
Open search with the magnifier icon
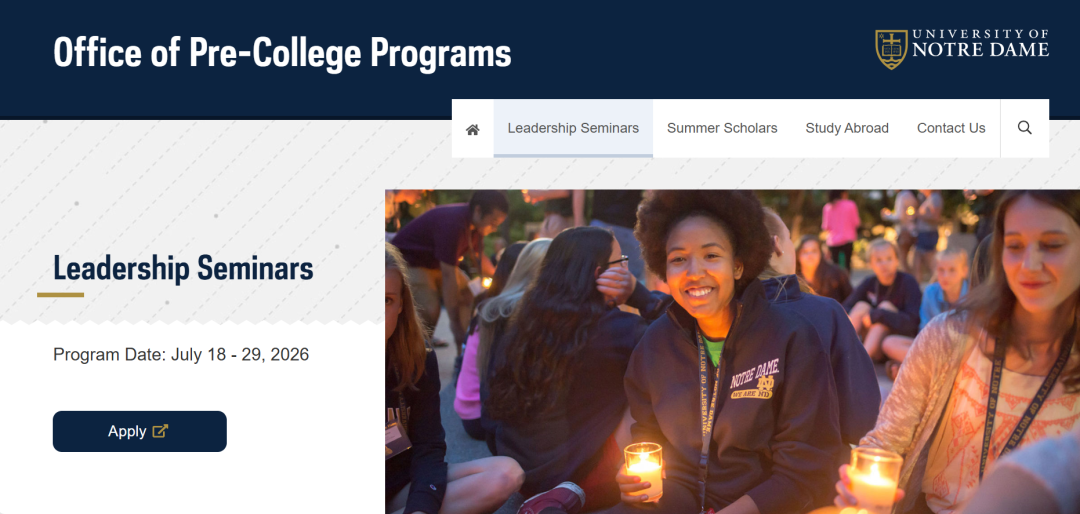tap(1024, 128)
